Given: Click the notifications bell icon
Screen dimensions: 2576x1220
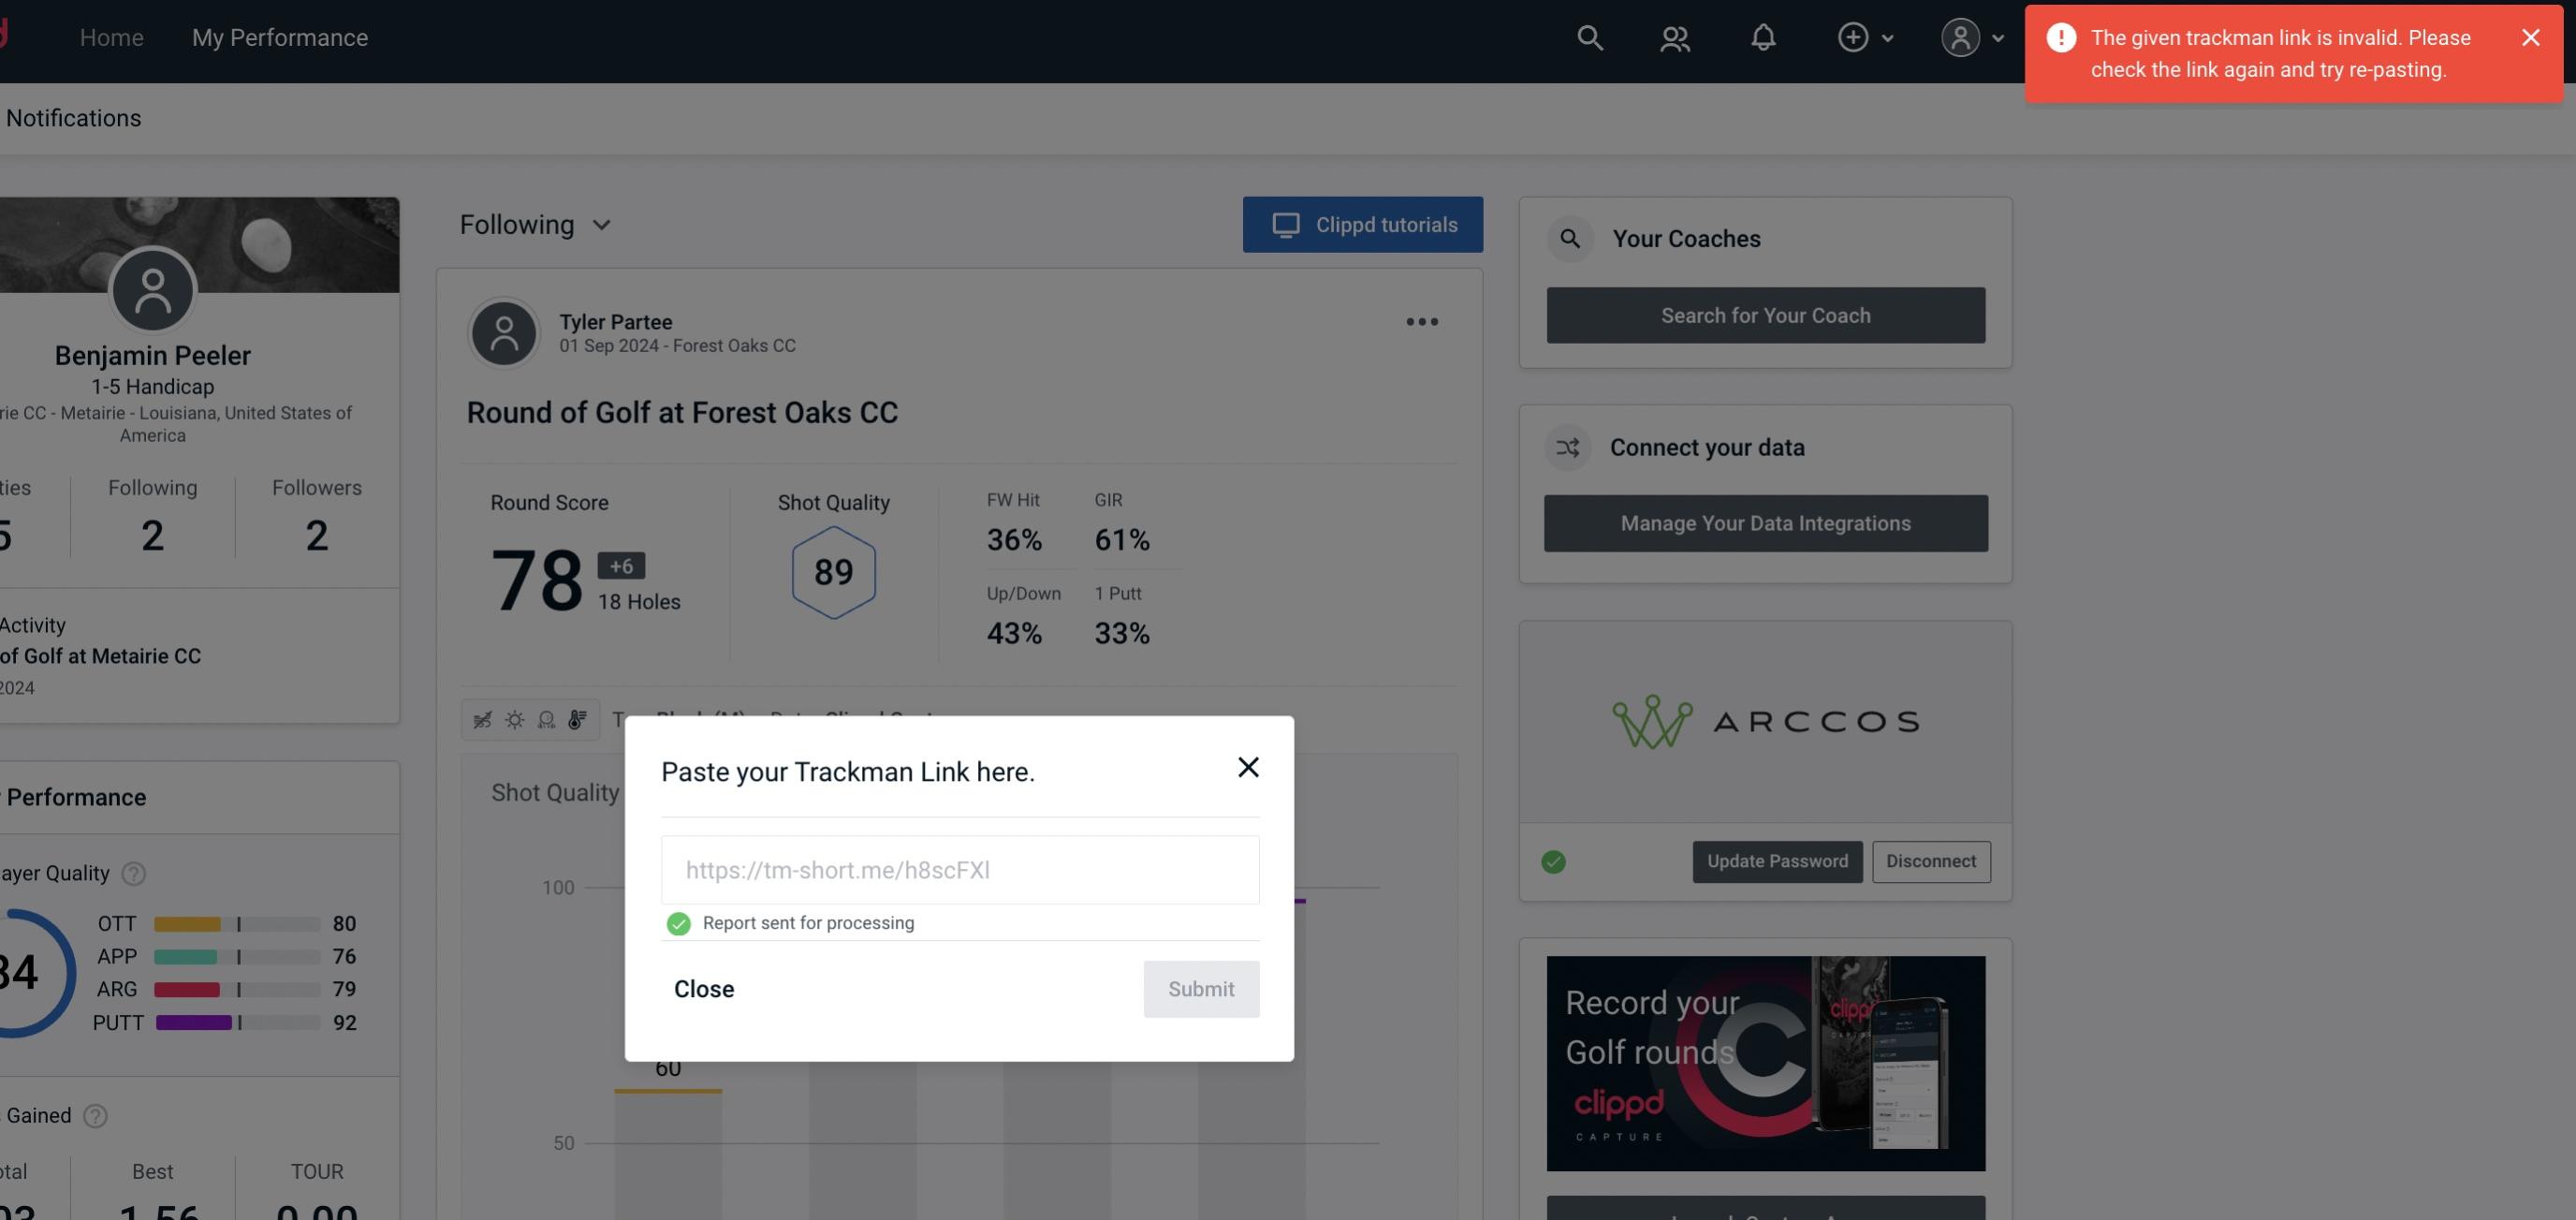Looking at the screenshot, I should click(x=1763, y=37).
